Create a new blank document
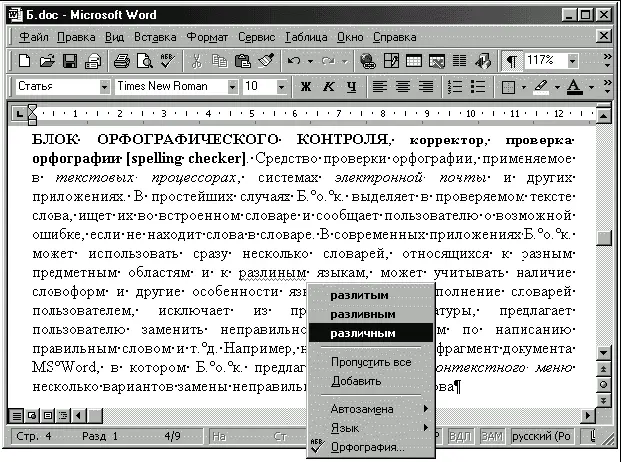Screen dimensions: 621x462 [24, 61]
